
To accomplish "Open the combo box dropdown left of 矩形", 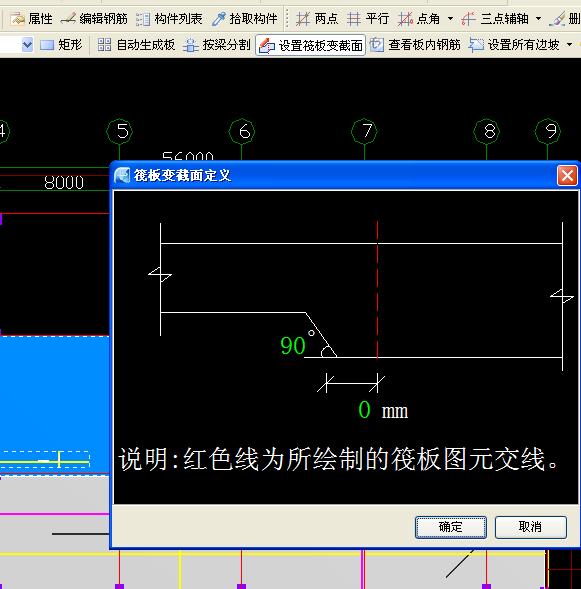I will point(27,45).
